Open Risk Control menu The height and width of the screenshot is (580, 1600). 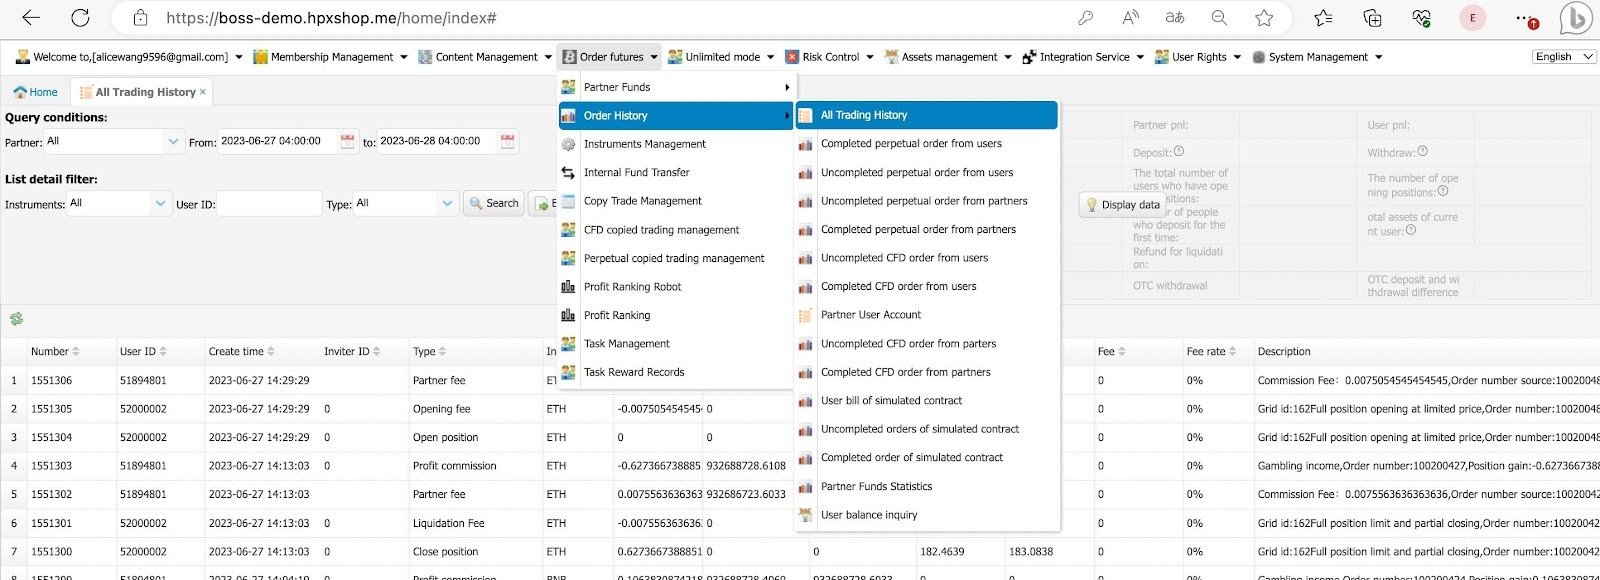[830, 57]
